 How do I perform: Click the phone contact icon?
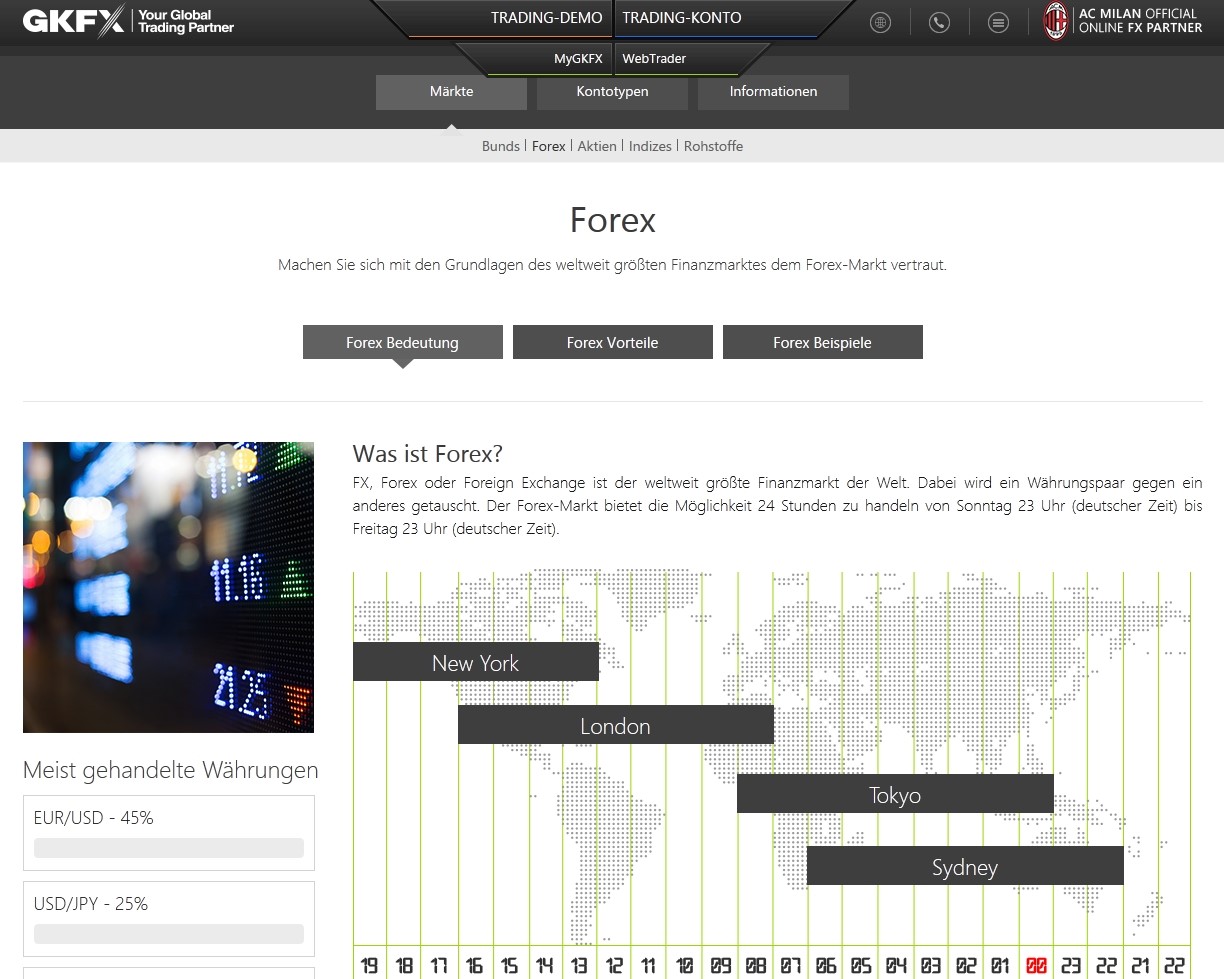pos(939,22)
